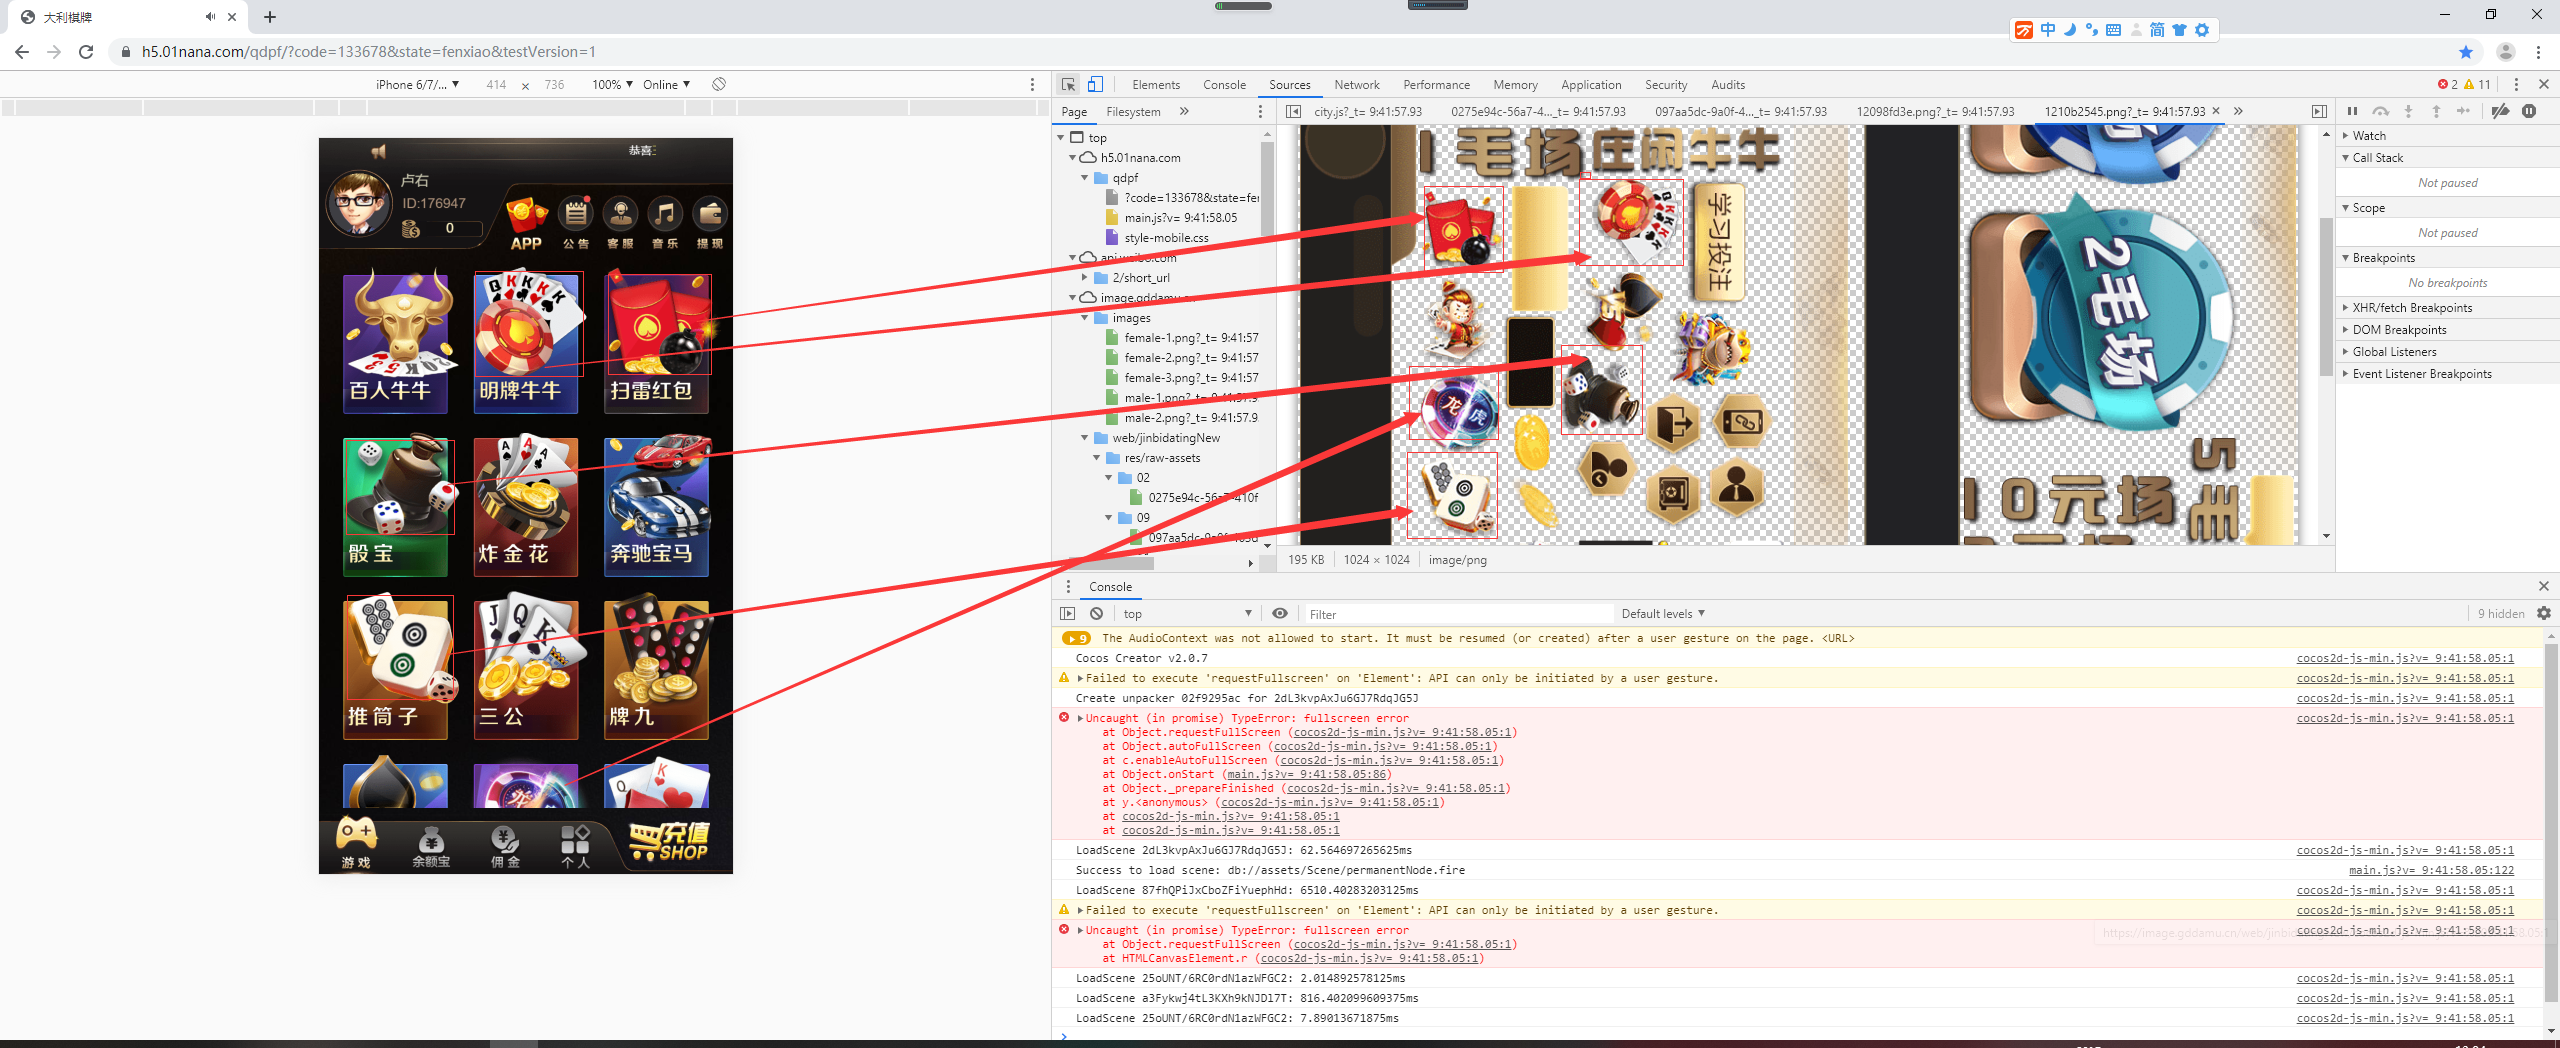Open the device model dropdown iPhone 6/7
The height and width of the screenshot is (1048, 2560).
[x=417, y=84]
